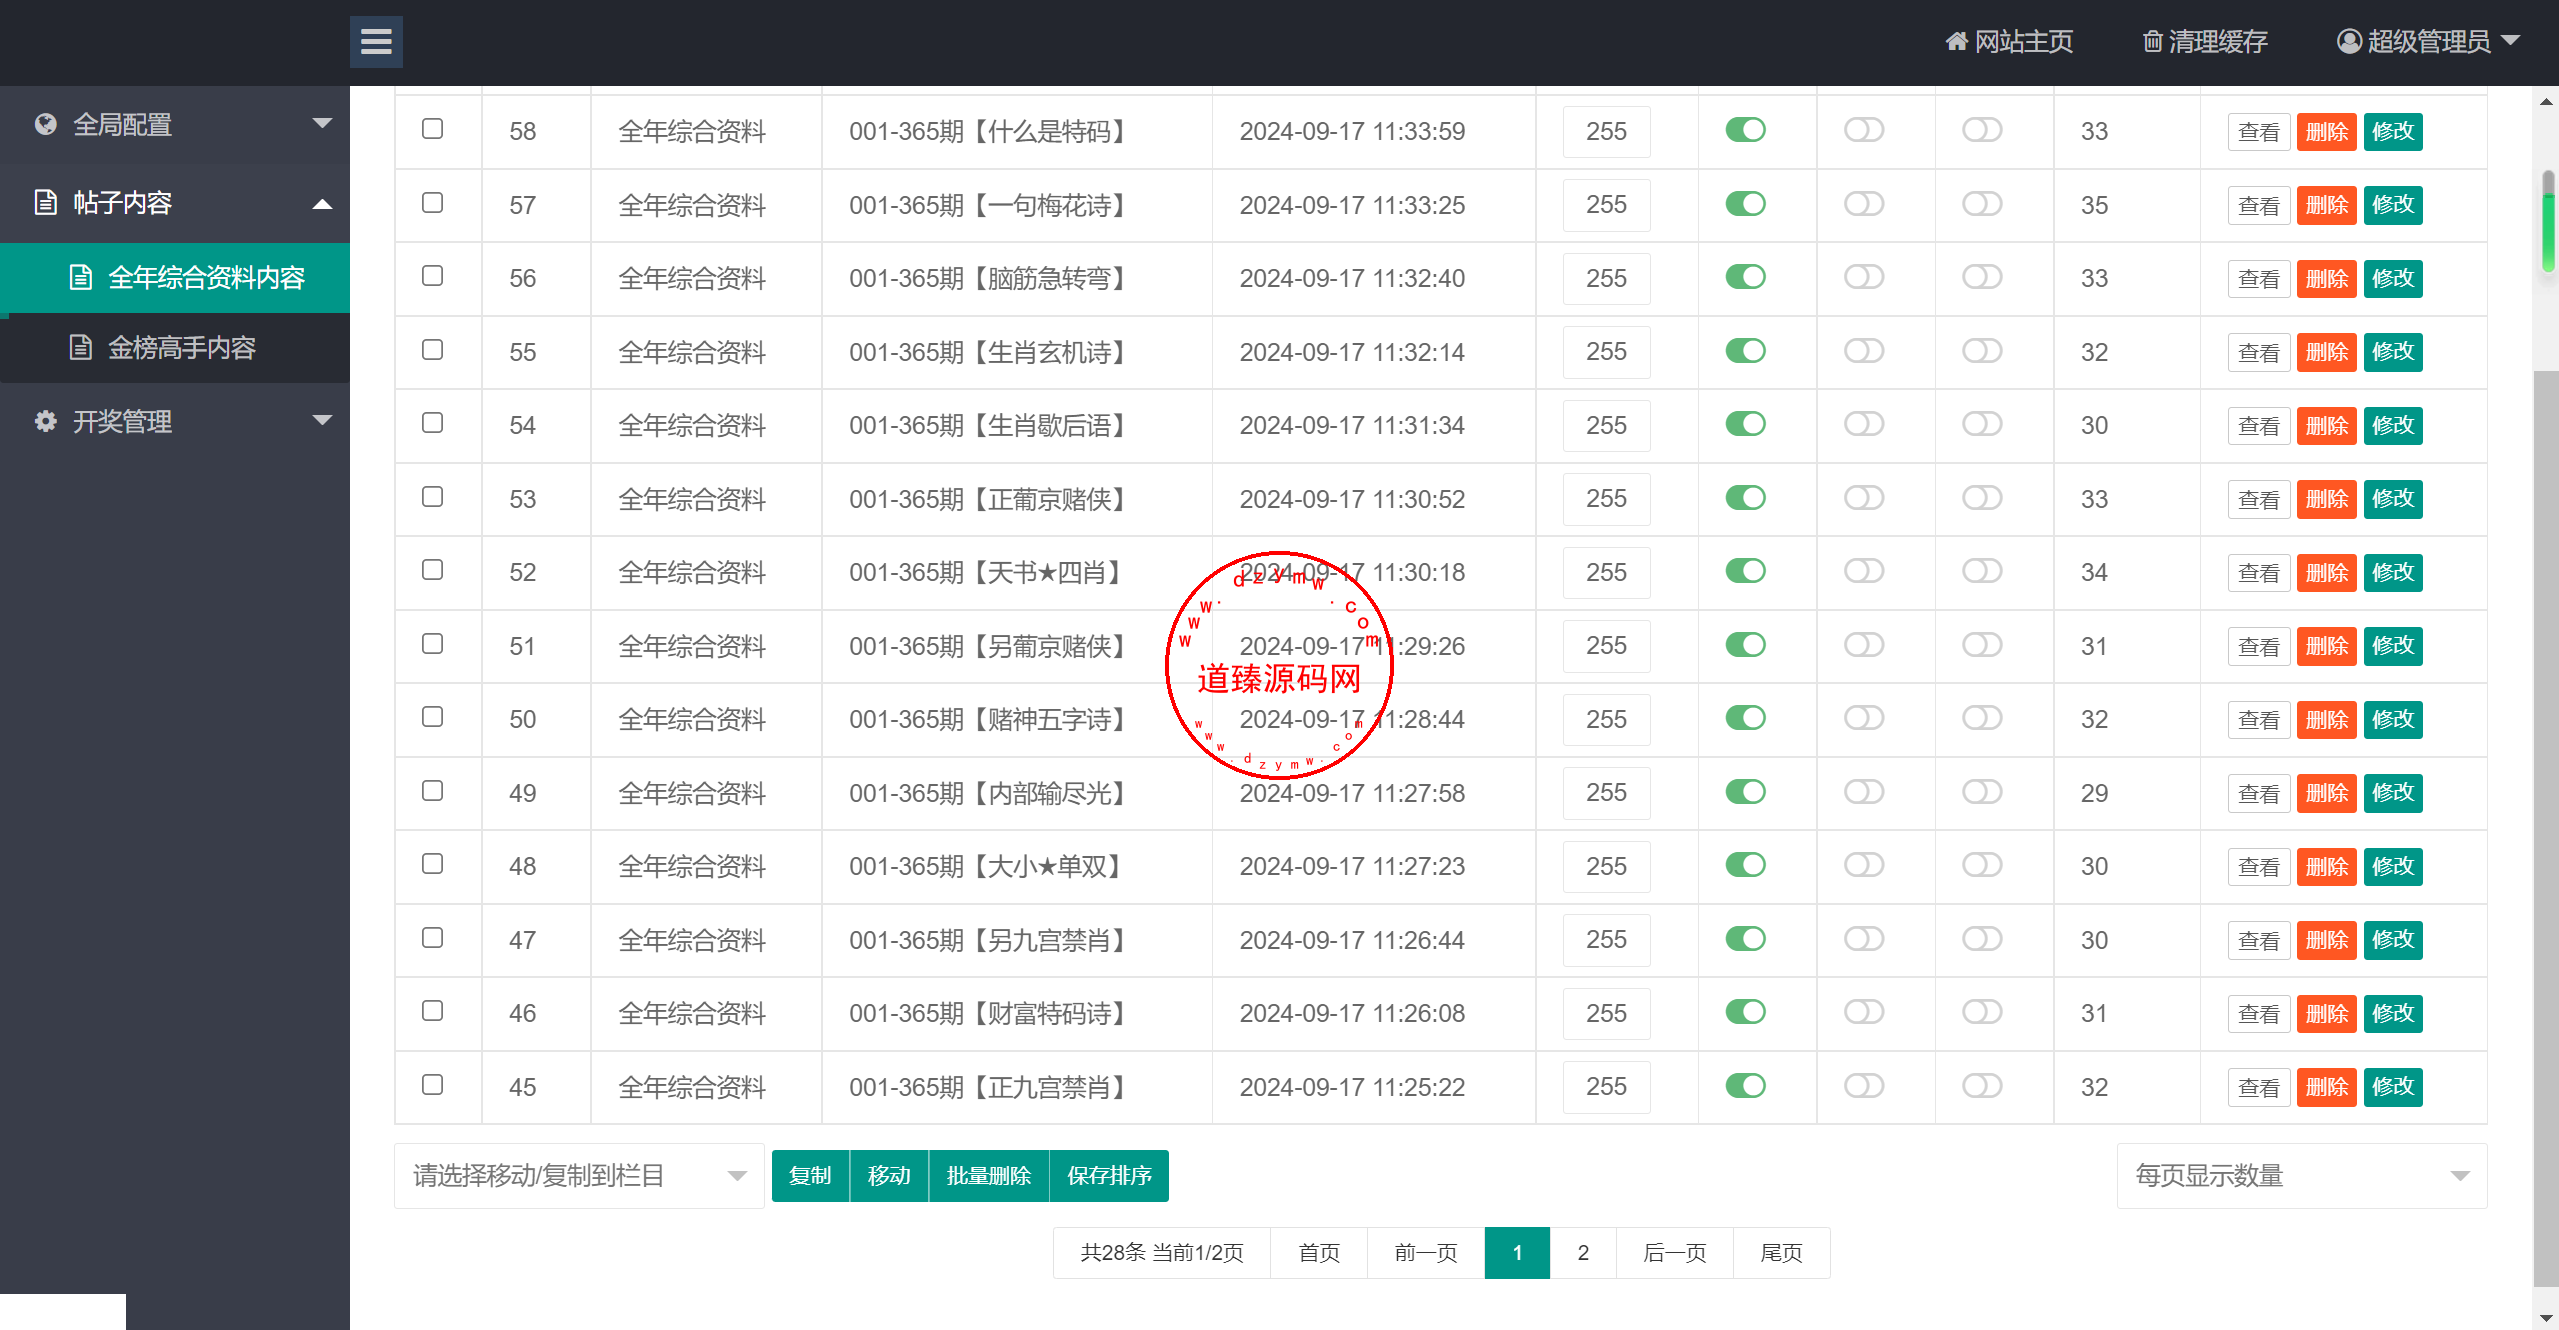This screenshot has width=2559, height=1330.
Task: Disable the green switch for row 53
Action: (x=1745, y=498)
